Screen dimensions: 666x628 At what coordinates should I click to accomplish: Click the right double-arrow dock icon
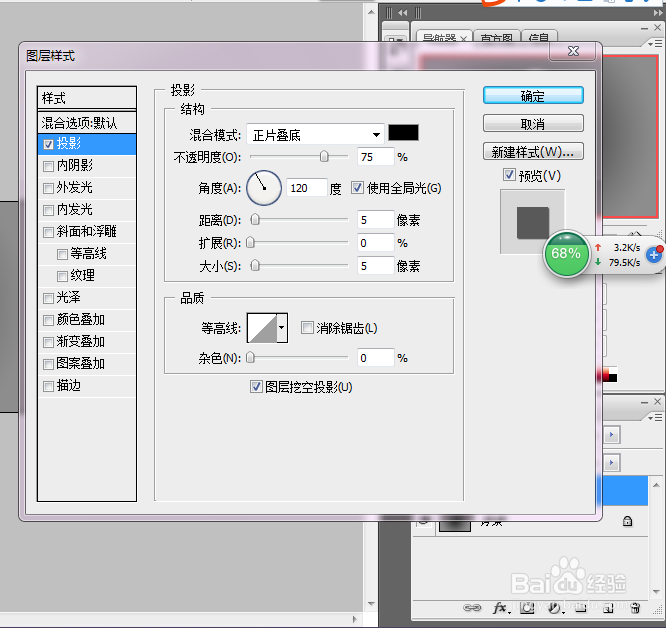point(658,13)
